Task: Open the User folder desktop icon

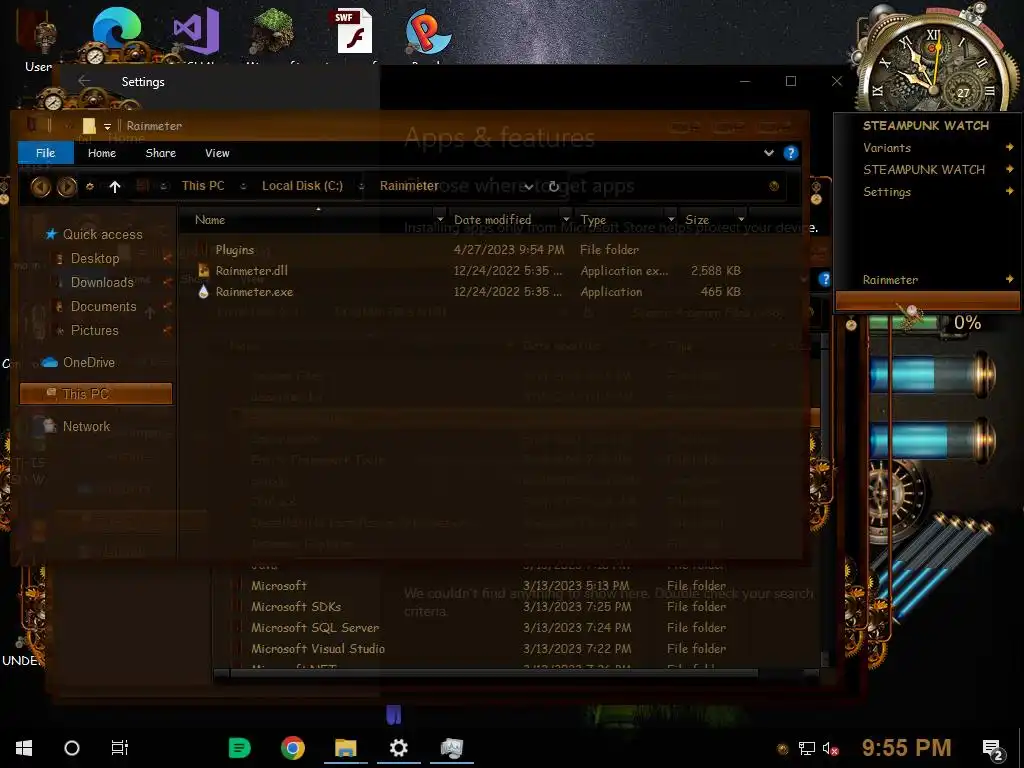Action: (38, 39)
